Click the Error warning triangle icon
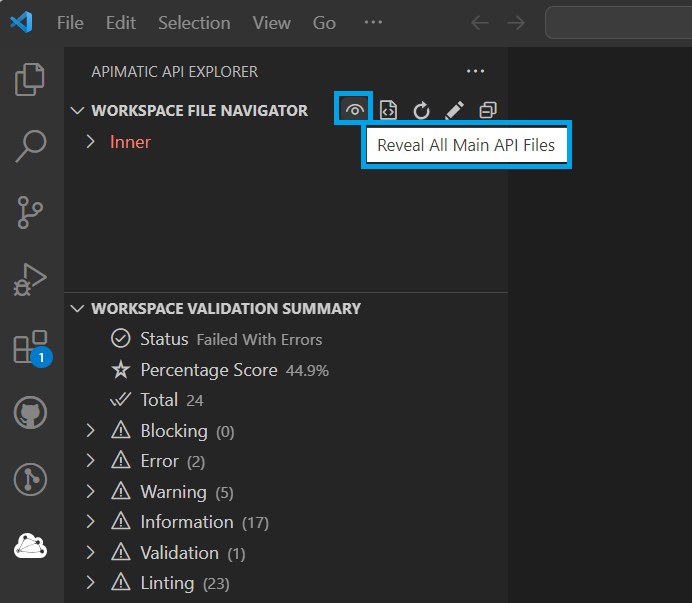The height and width of the screenshot is (603, 692). 120,460
